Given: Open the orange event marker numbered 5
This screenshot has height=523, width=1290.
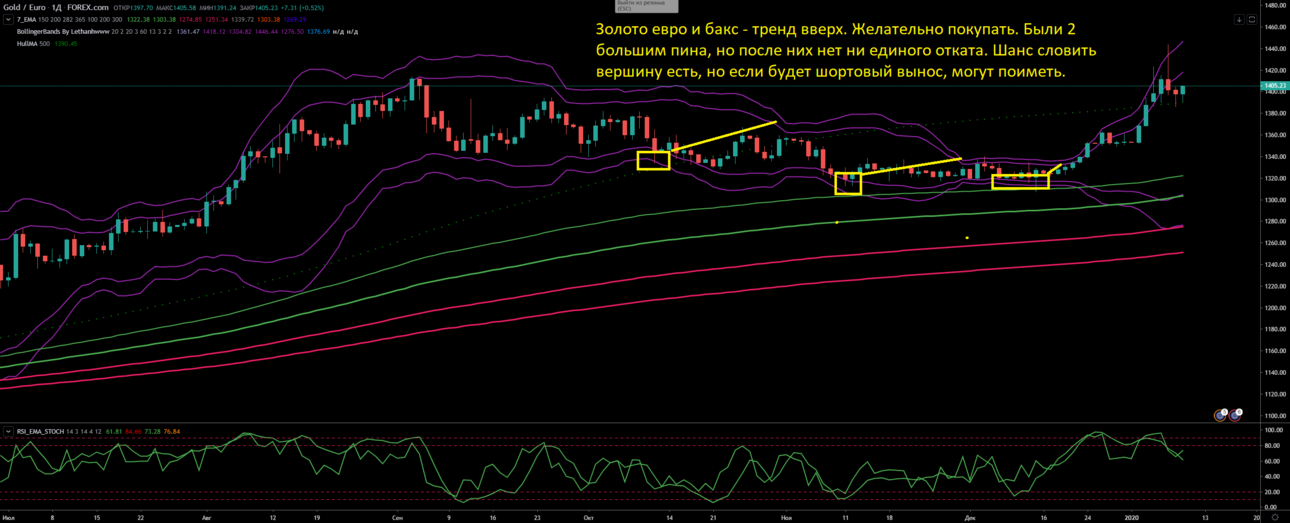Looking at the screenshot, I should pyautogui.click(x=1220, y=413).
